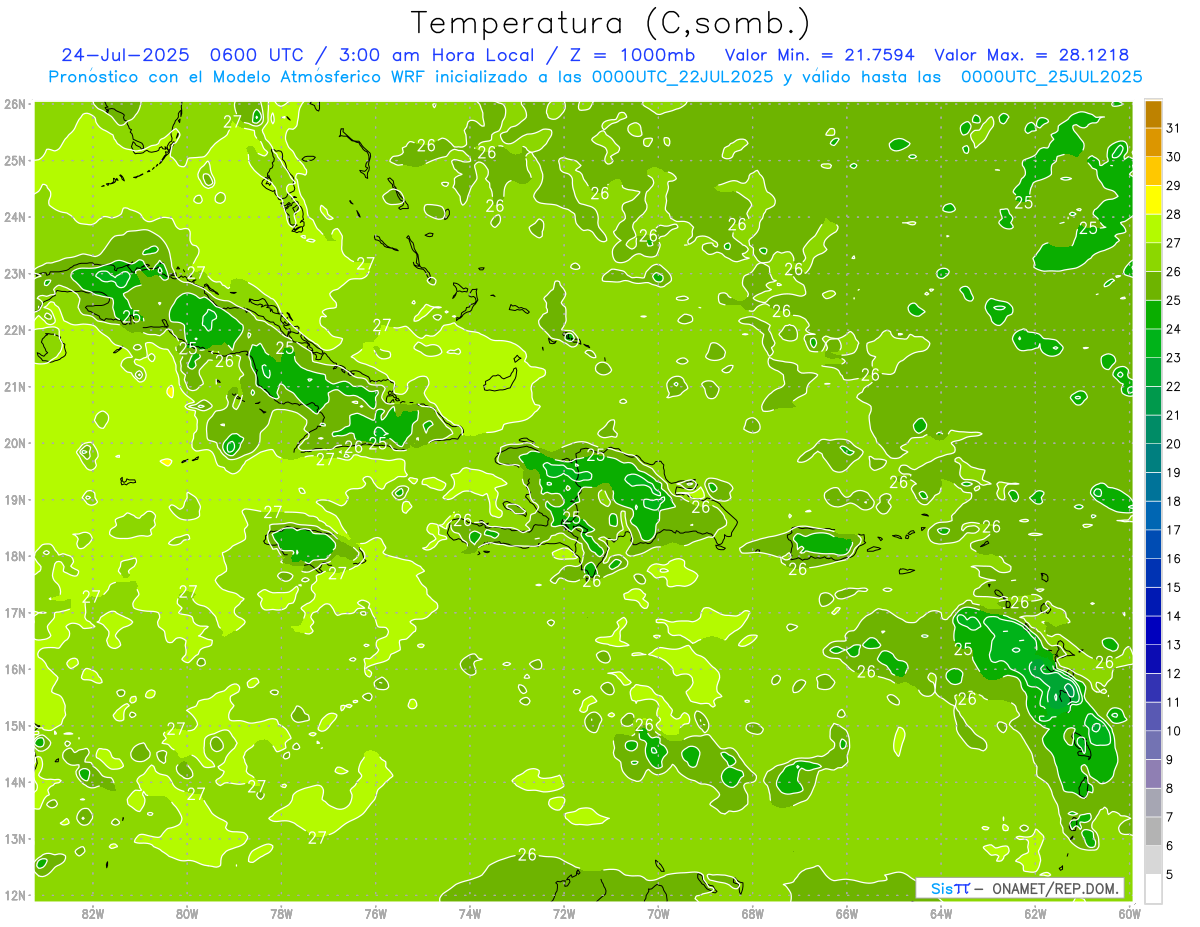The image size is (1200, 927).
Task: Click the "0000UTC_22JUL2025" initialization time
Action: tap(683, 77)
